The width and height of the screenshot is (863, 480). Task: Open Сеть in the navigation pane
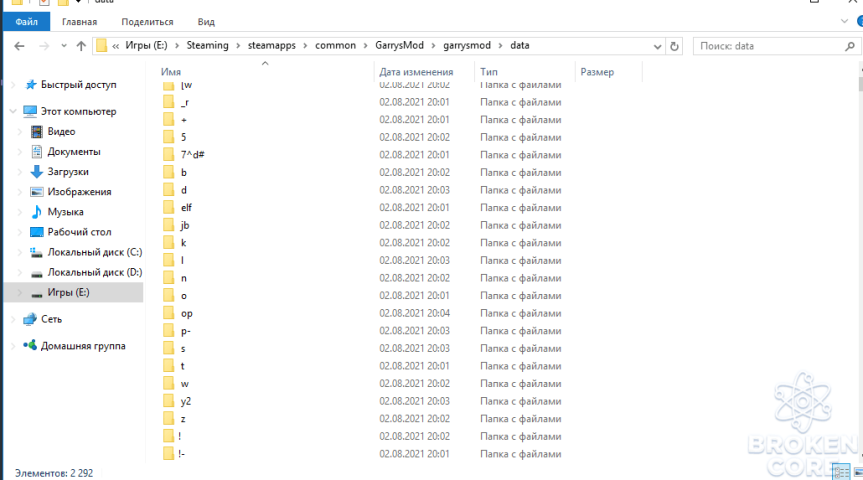(x=51, y=319)
